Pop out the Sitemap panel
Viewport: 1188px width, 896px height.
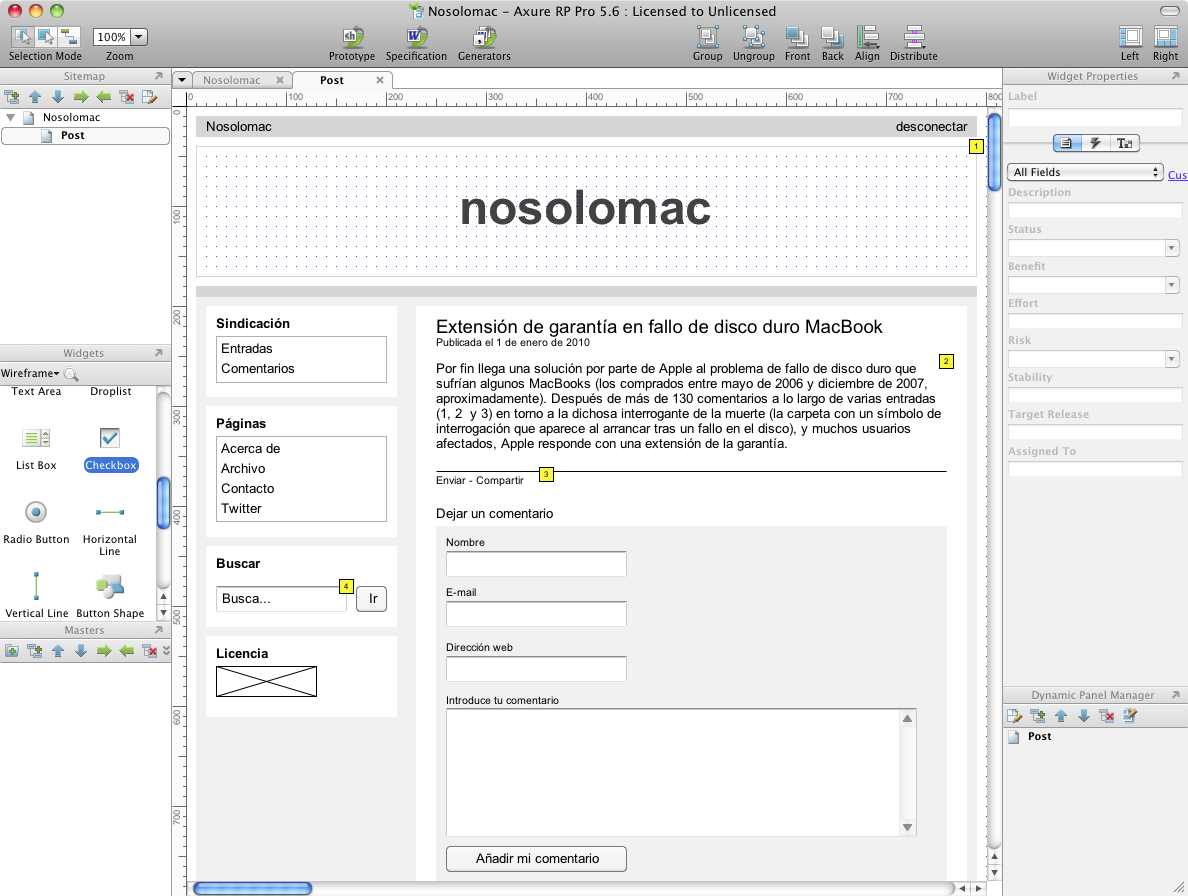tap(158, 76)
